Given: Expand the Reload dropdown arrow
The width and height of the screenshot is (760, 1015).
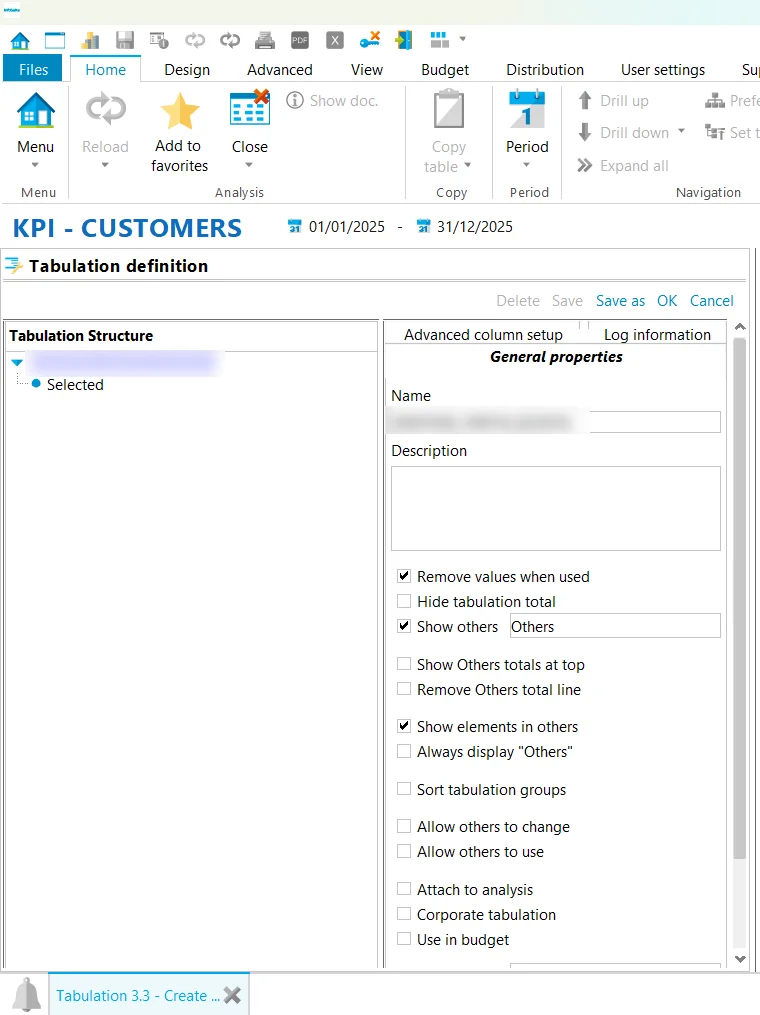Looking at the screenshot, I should tap(105, 166).
